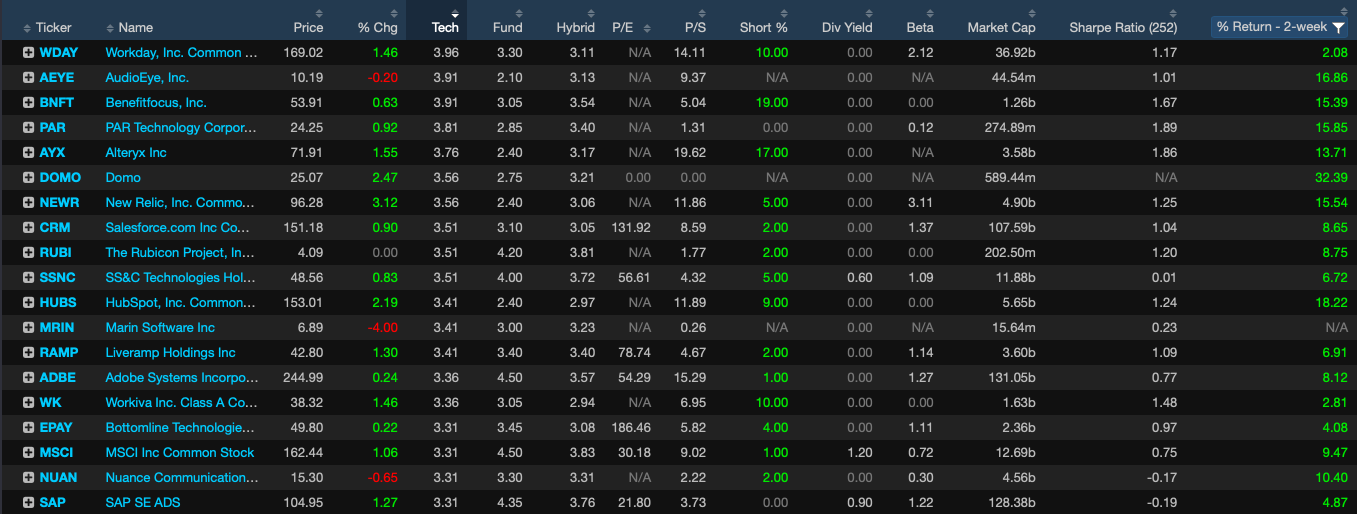The image size is (1357, 514).
Task: Sort table by Name column
Action: (135, 27)
